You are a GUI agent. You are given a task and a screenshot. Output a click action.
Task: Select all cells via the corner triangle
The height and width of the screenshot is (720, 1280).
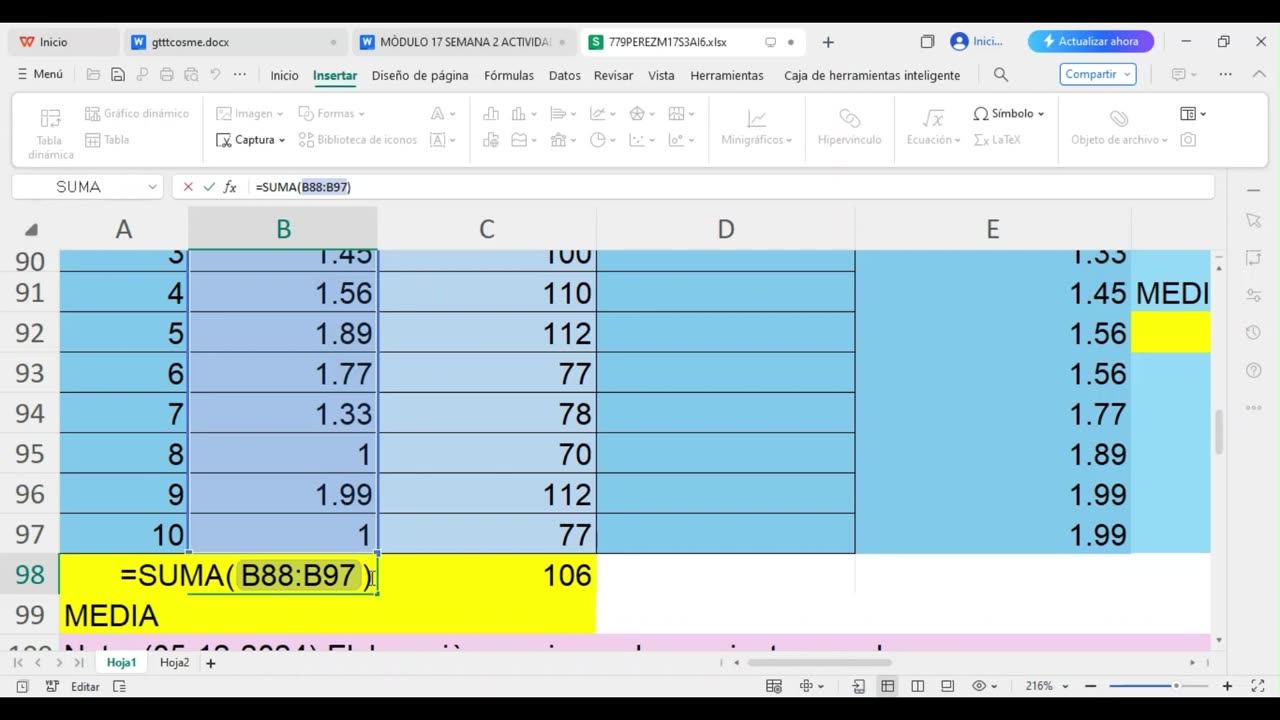(31, 230)
